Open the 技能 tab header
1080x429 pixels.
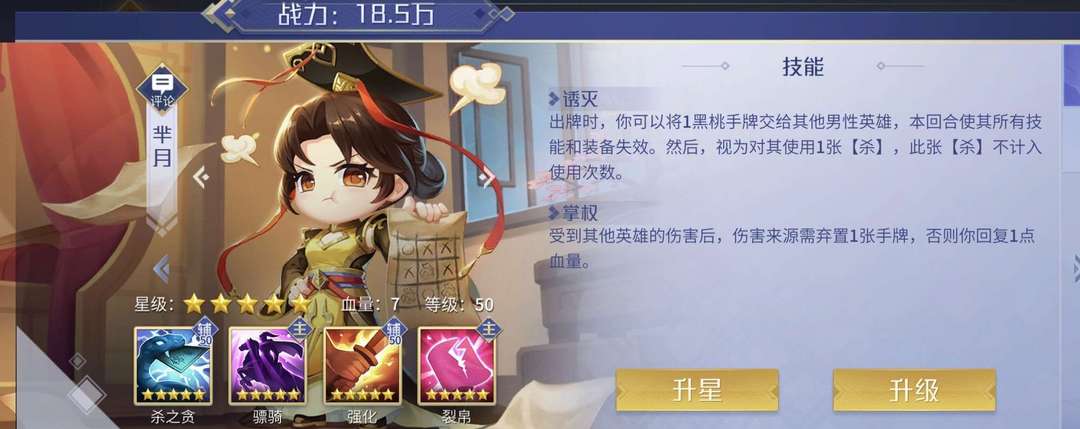coord(803,67)
